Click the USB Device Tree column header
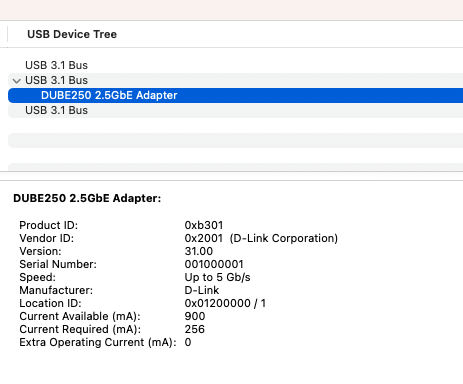The width and height of the screenshot is (463, 384). coord(72,34)
